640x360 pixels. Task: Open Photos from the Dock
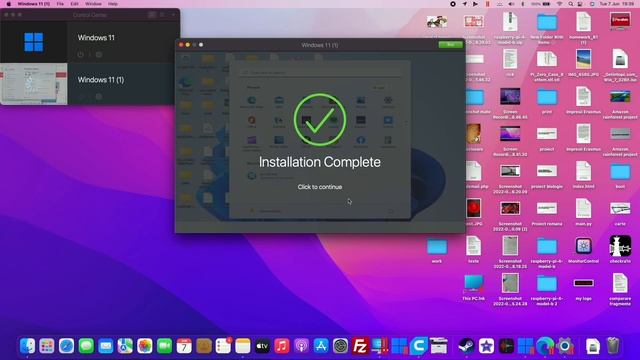[145, 346]
